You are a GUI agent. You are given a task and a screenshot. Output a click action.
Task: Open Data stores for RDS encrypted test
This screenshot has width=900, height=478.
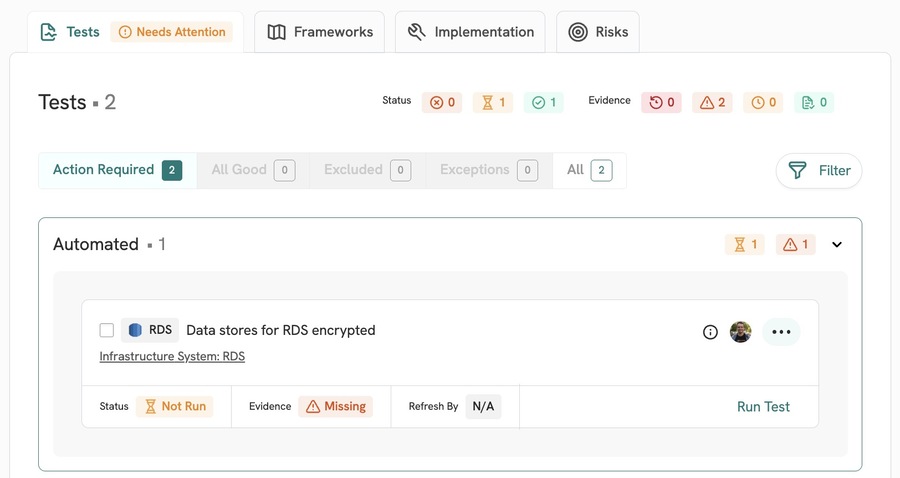(281, 331)
